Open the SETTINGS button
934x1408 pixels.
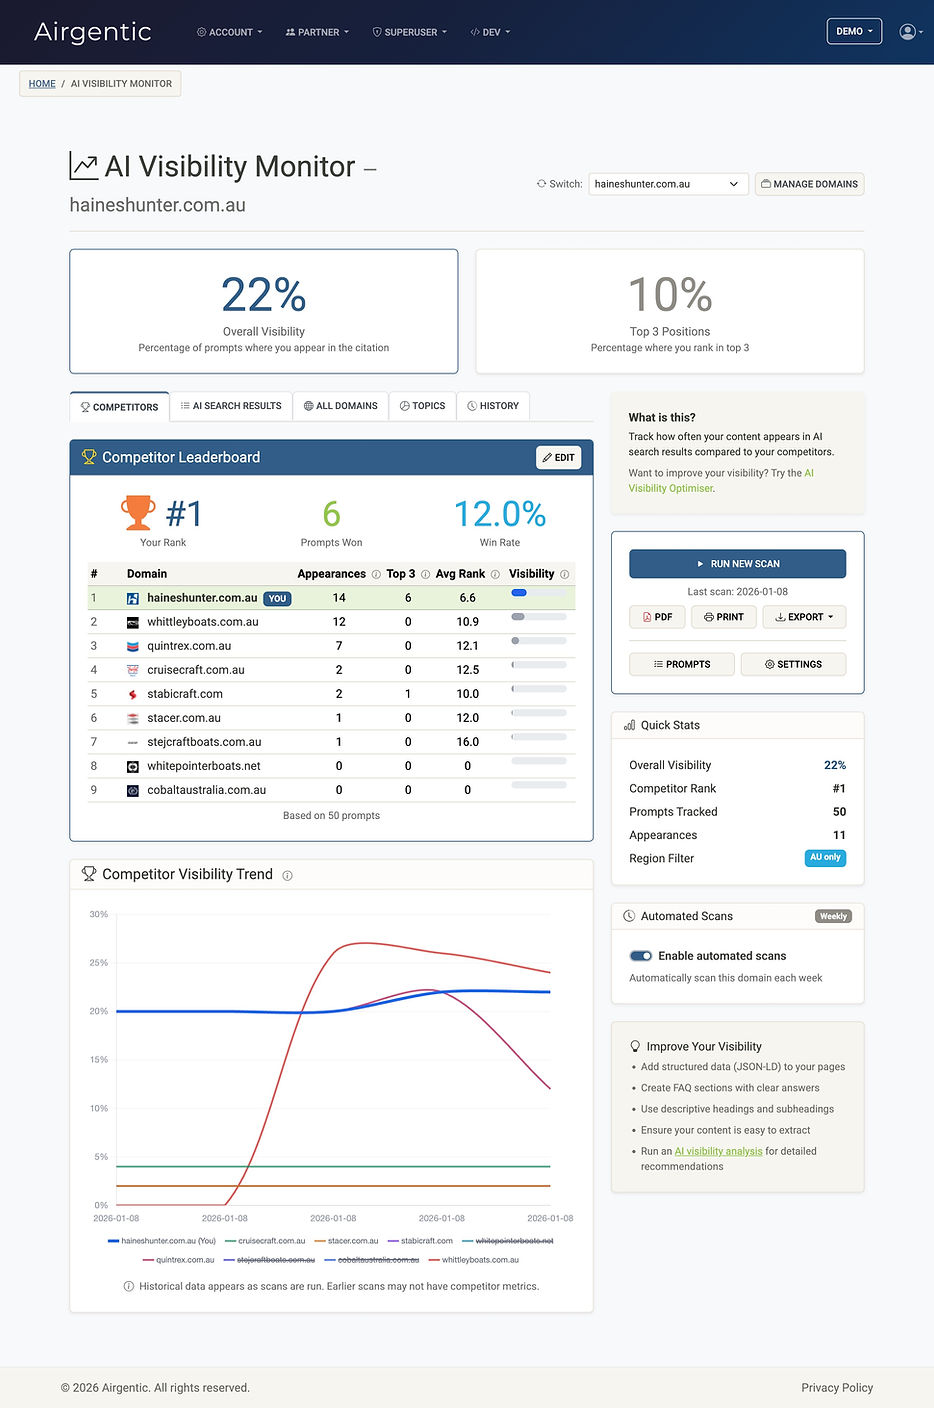pos(793,664)
